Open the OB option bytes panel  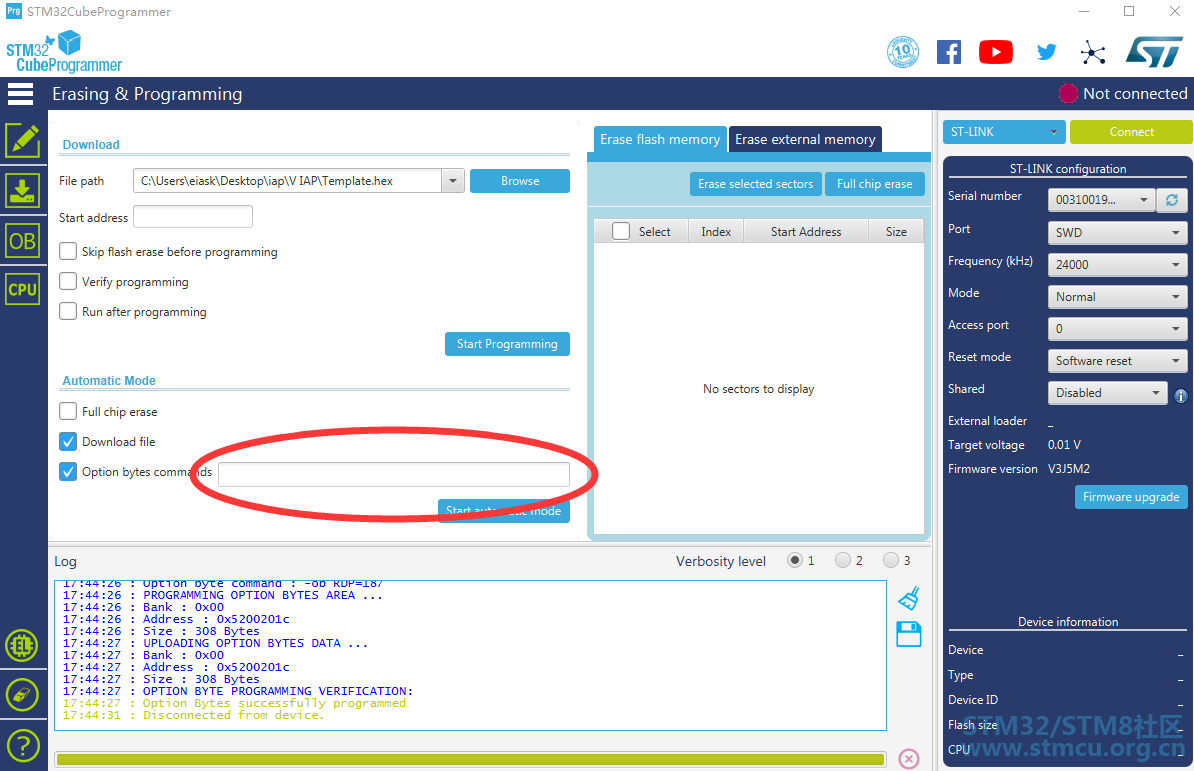pyautogui.click(x=22, y=241)
